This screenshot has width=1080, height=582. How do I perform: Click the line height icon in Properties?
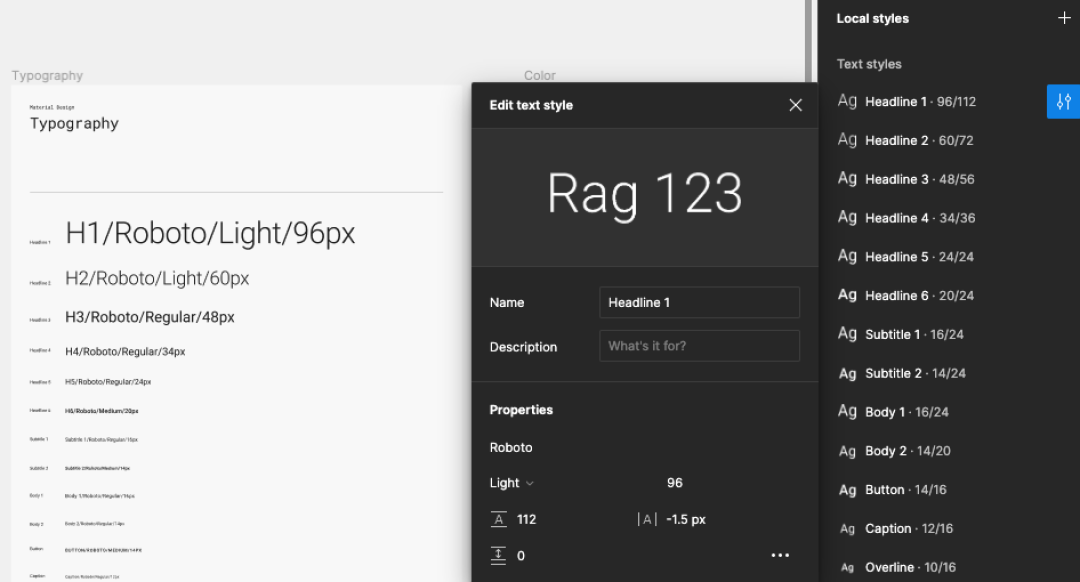499,519
